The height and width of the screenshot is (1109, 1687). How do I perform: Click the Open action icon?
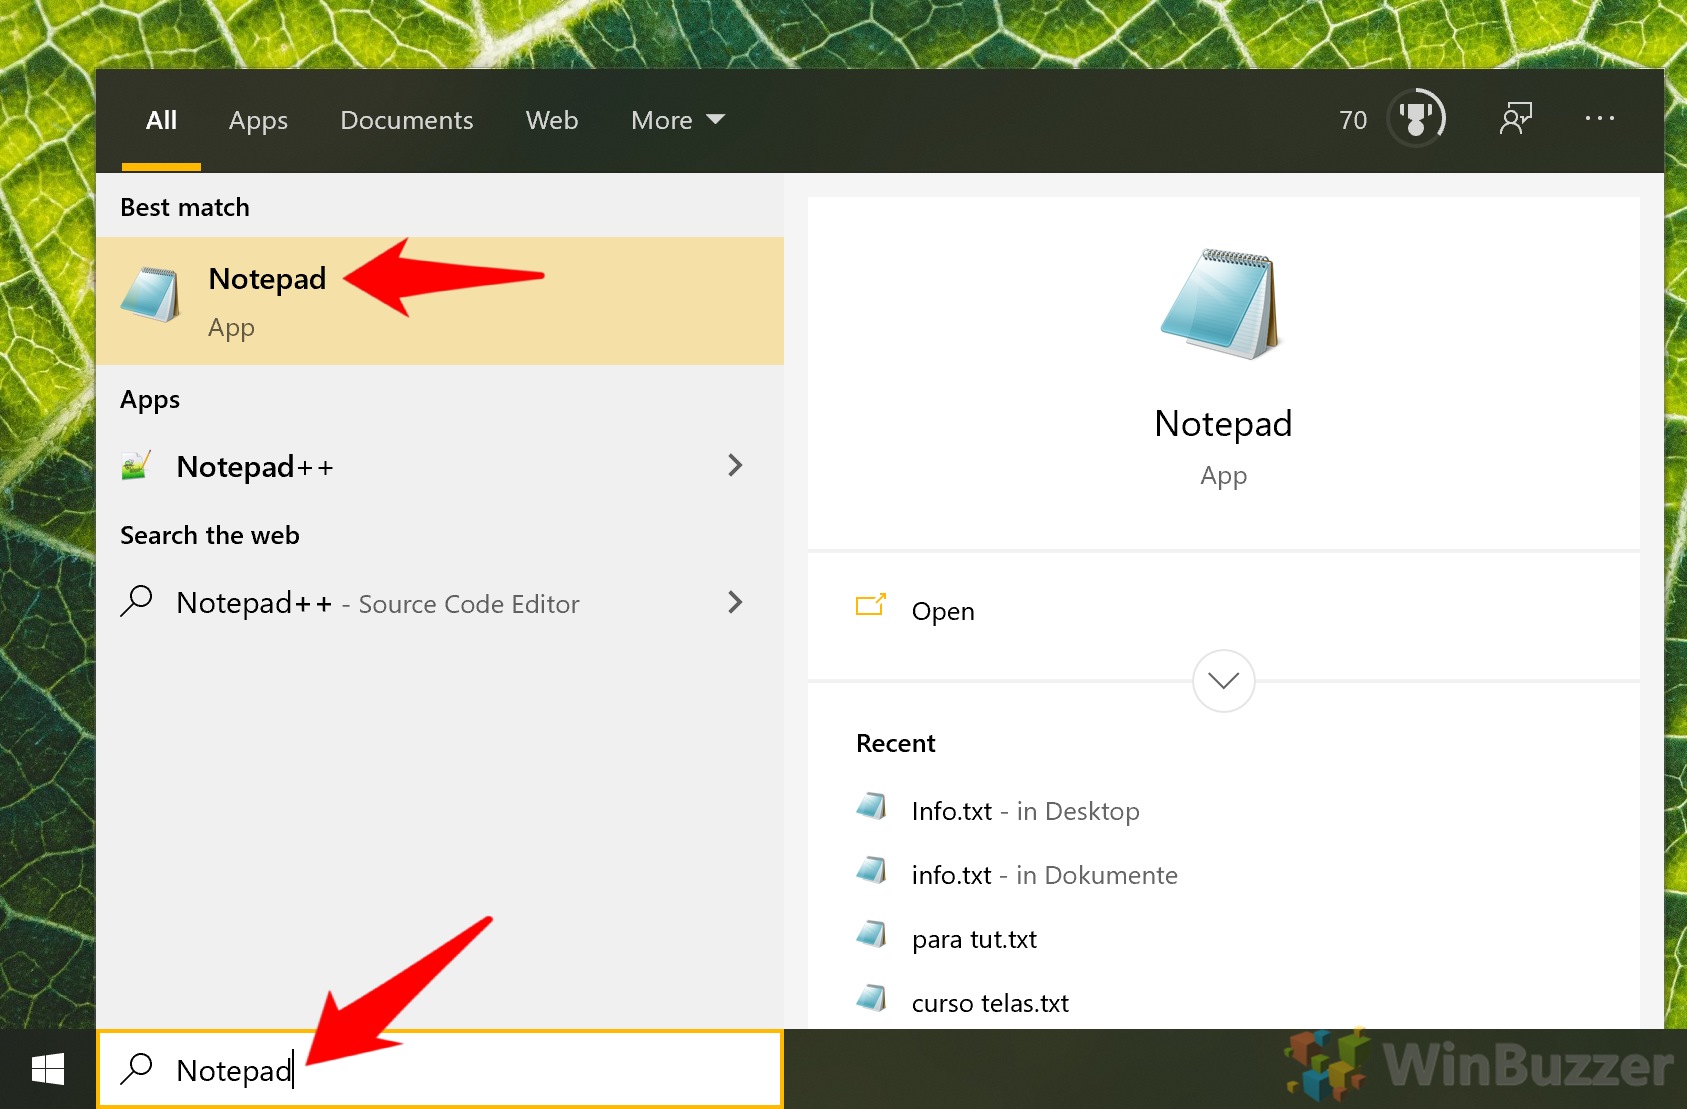(871, 605)
